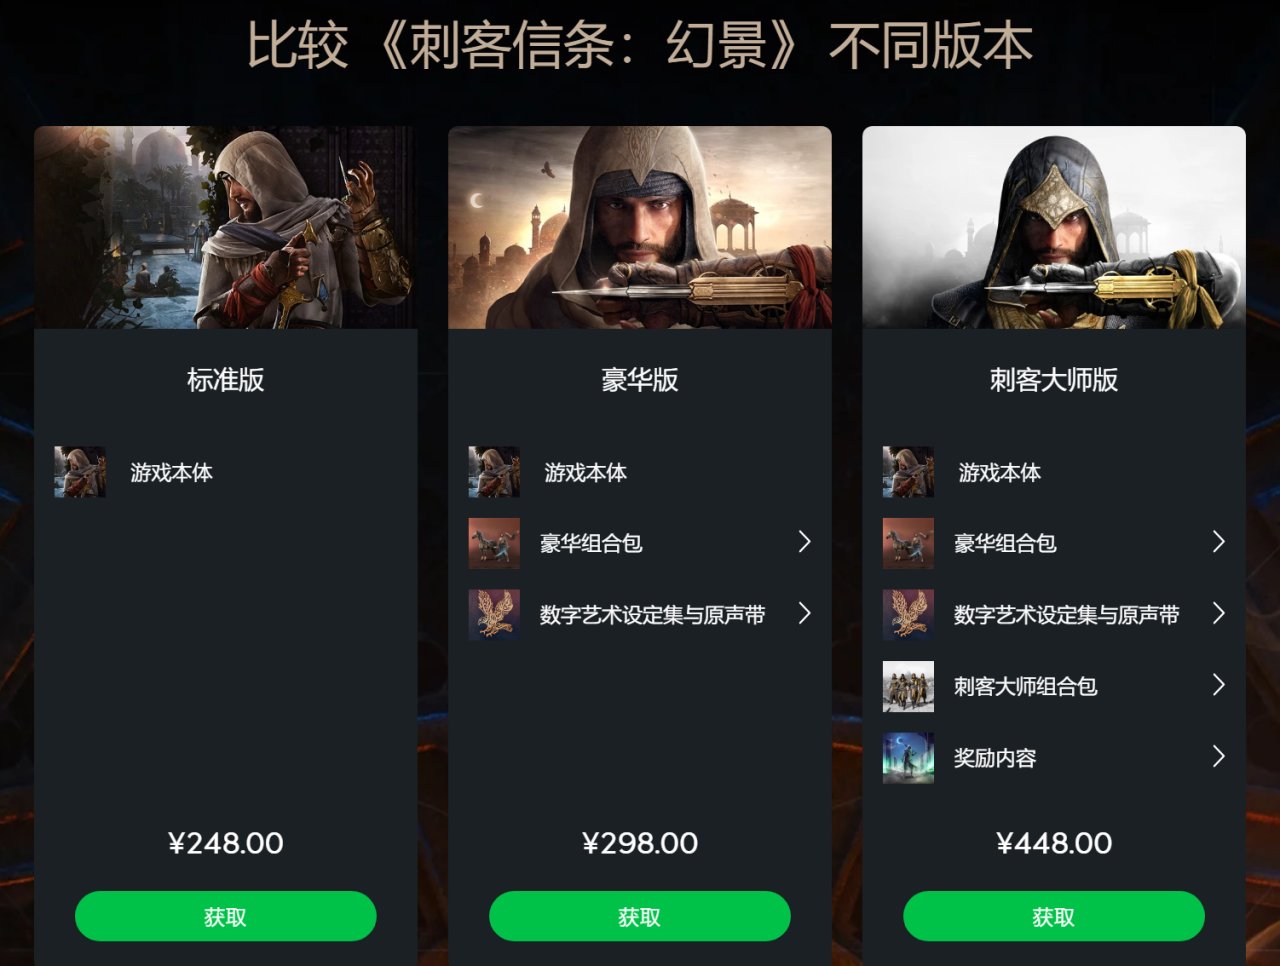The width and height of the screenshot is (1280, 966).
Task: Open the 标准版 cover artwork
Action: (226, 227)
